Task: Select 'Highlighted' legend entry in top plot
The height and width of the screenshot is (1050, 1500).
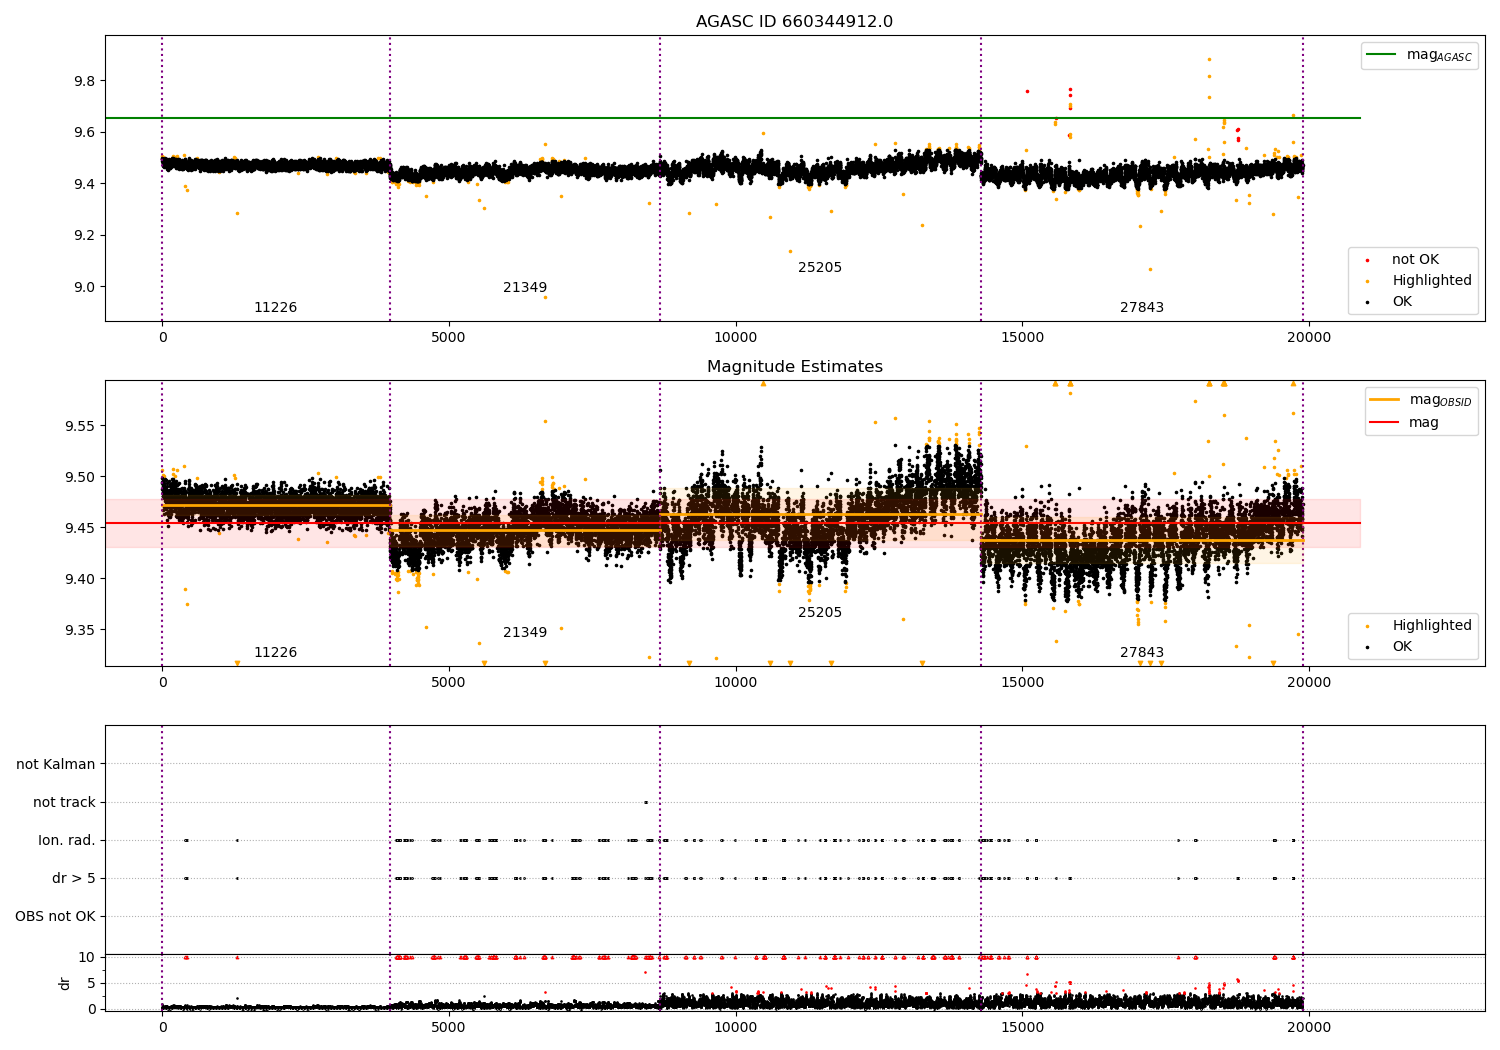Action: click(1420, 281)
